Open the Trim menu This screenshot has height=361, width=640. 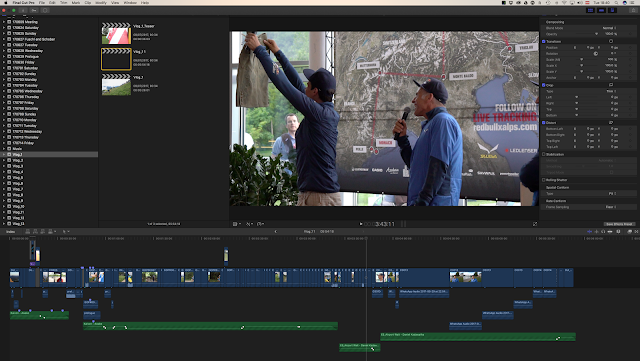[64, 2]
